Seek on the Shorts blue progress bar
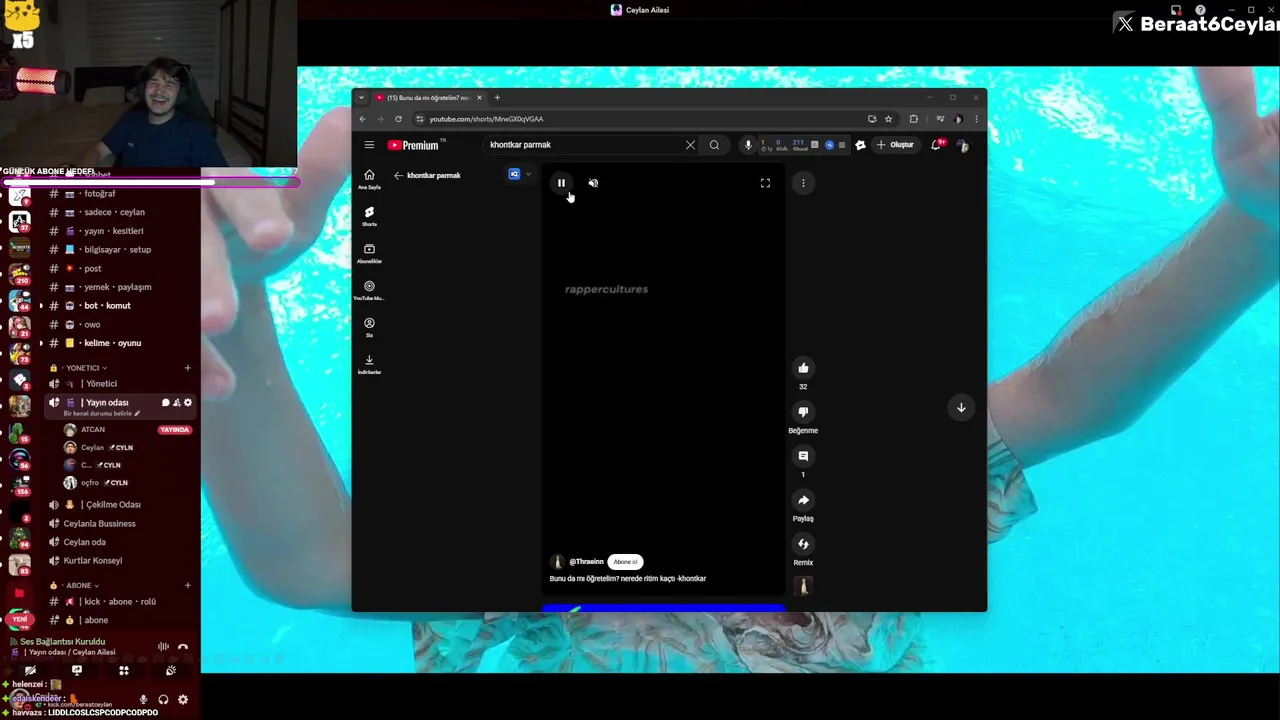 663,606
